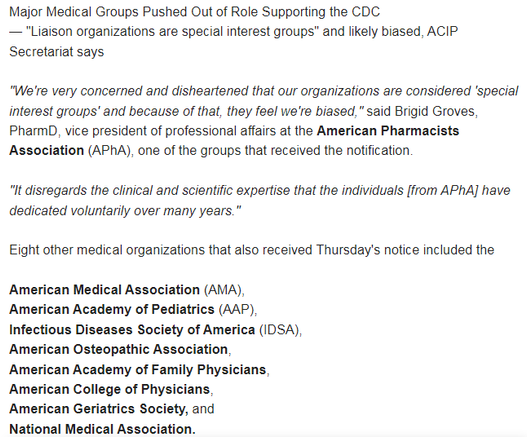
Task: Click the italic quote starting 'We're very concerned'
Action: (x=264, y=101)
